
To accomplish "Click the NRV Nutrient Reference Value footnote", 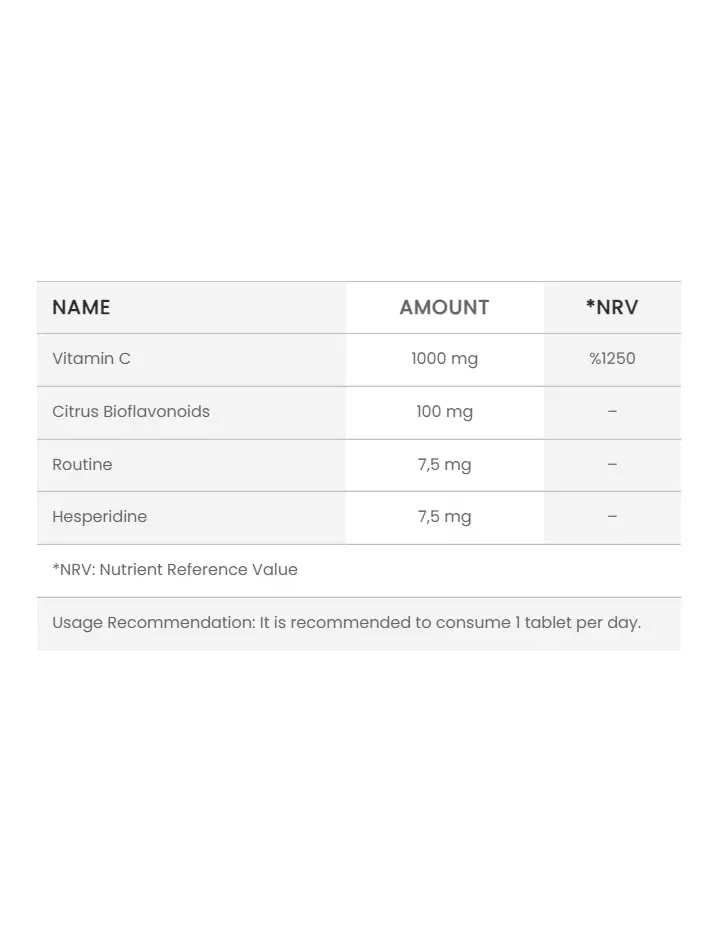I will (x=175, y=569).
